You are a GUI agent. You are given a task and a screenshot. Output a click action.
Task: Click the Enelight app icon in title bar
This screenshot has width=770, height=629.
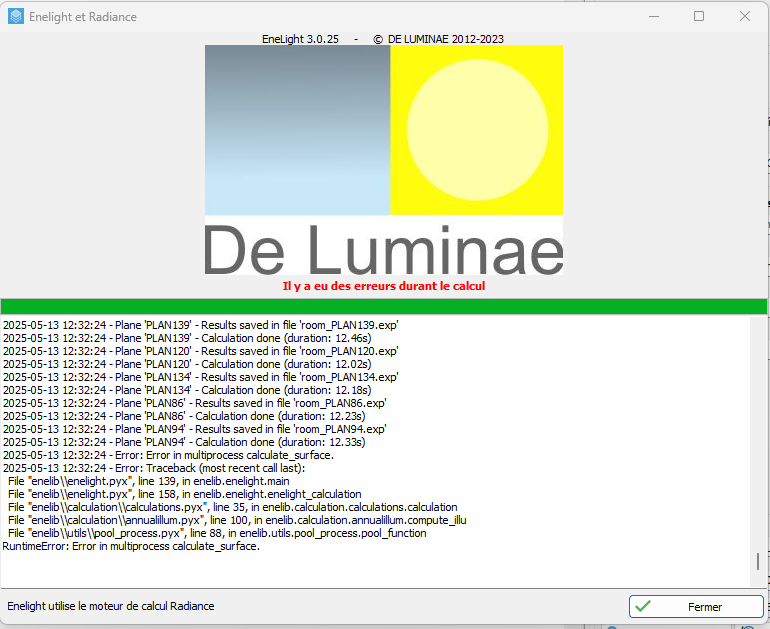tap(16, 16)
